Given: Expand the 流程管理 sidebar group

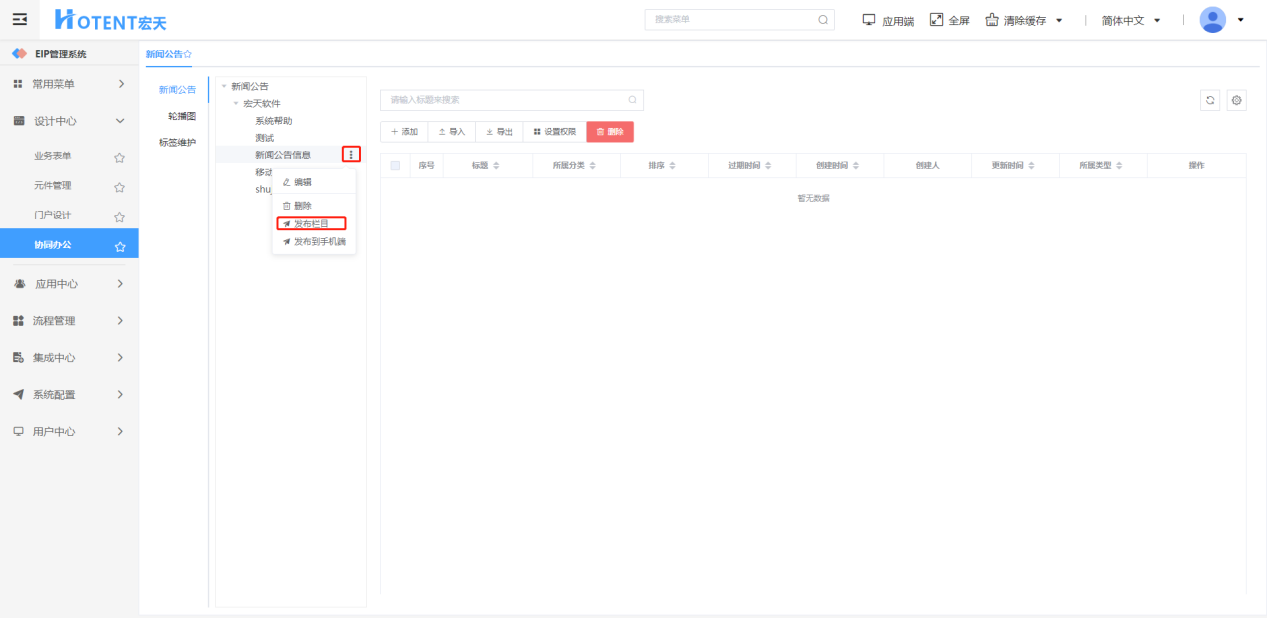Looking at the screenshot, I should pyautogui.click(x=69, y=321).
